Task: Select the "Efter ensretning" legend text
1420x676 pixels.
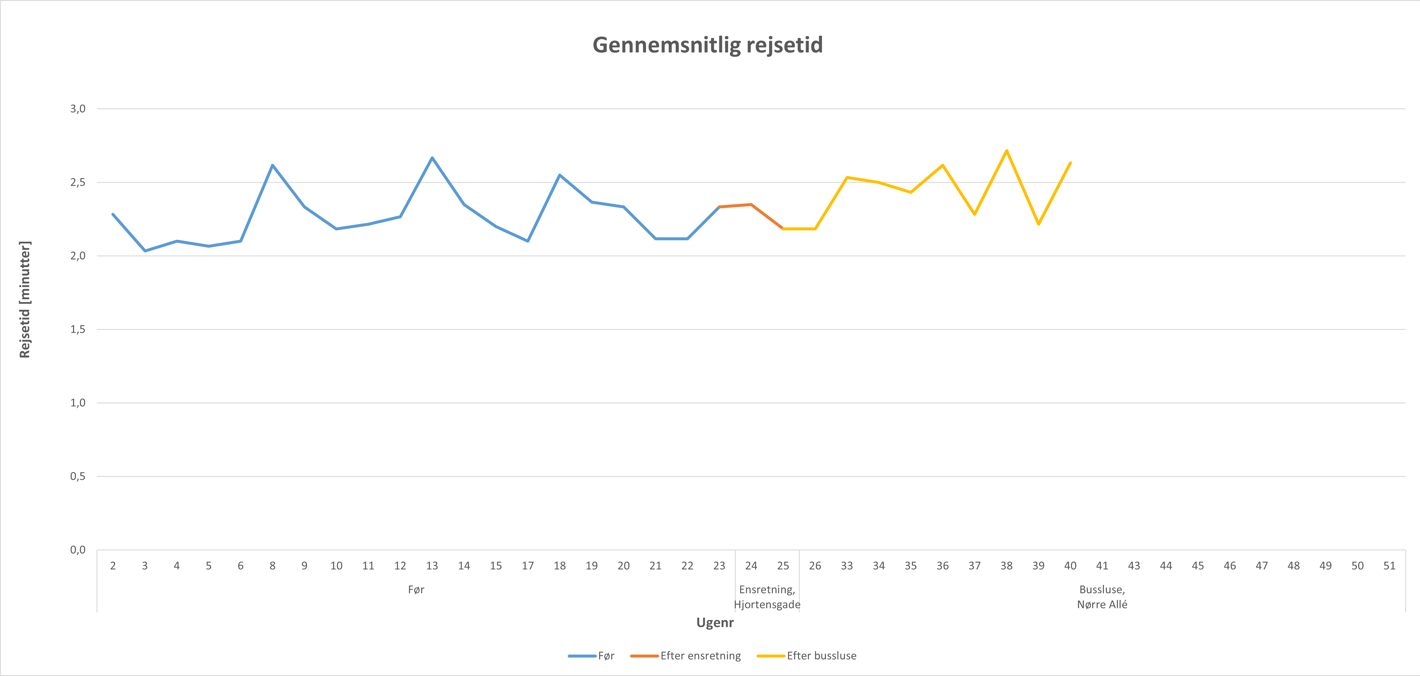Action: (700, 656)
